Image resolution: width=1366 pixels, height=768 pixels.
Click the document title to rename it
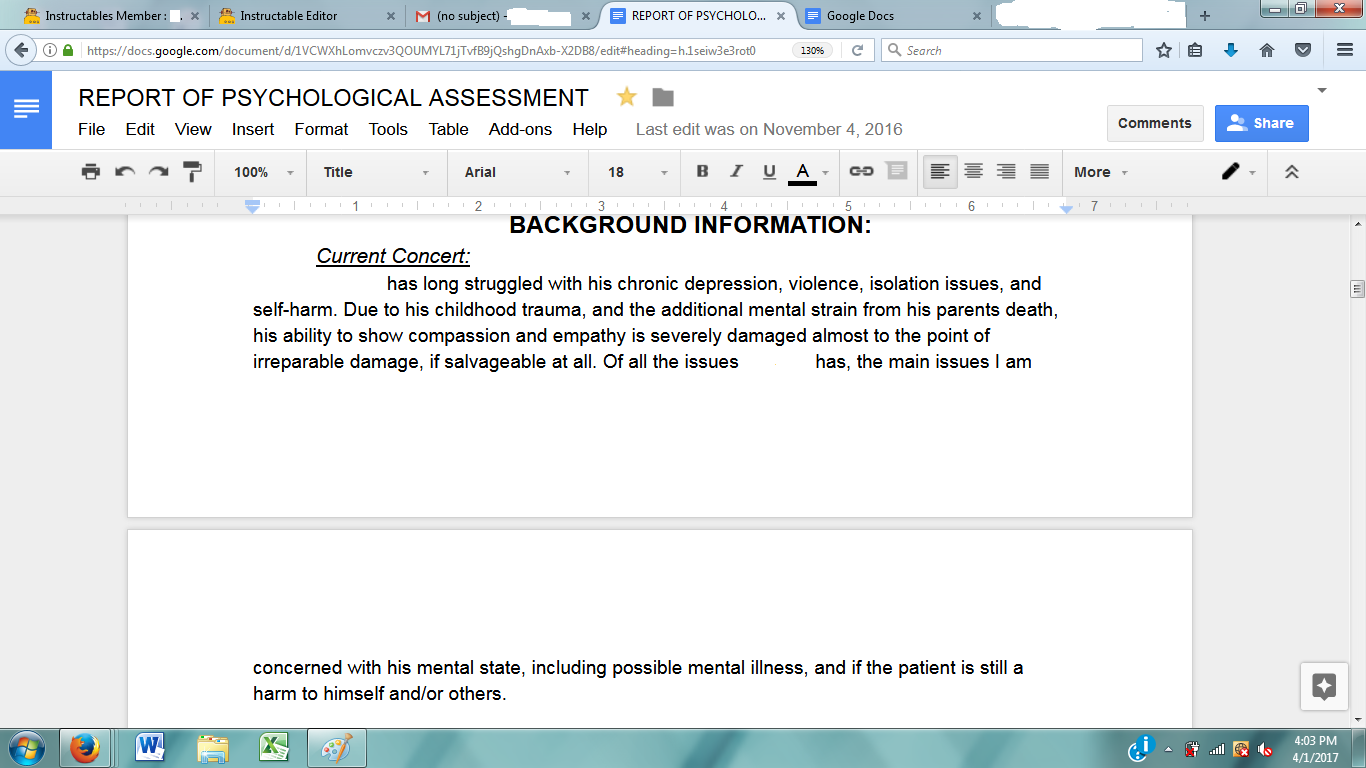pyautogui.click(x=333, y=98)
